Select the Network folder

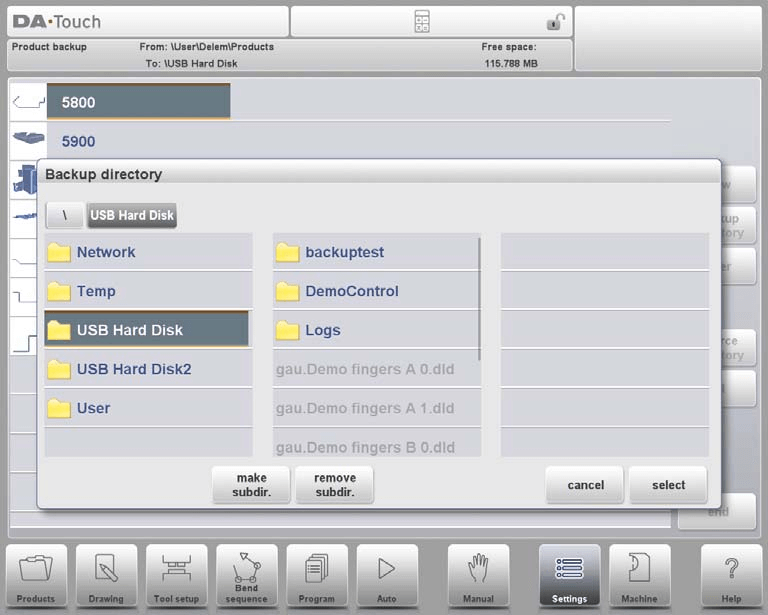coord(147,252)
